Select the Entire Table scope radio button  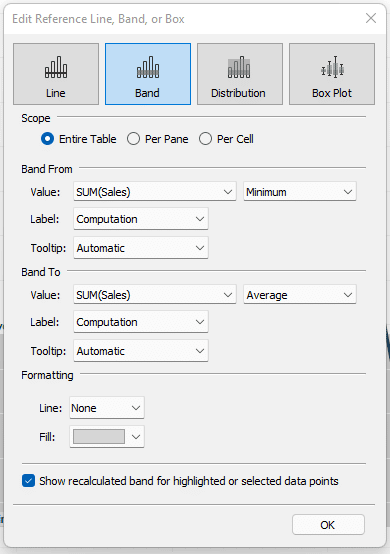click(x=47, y=139)
